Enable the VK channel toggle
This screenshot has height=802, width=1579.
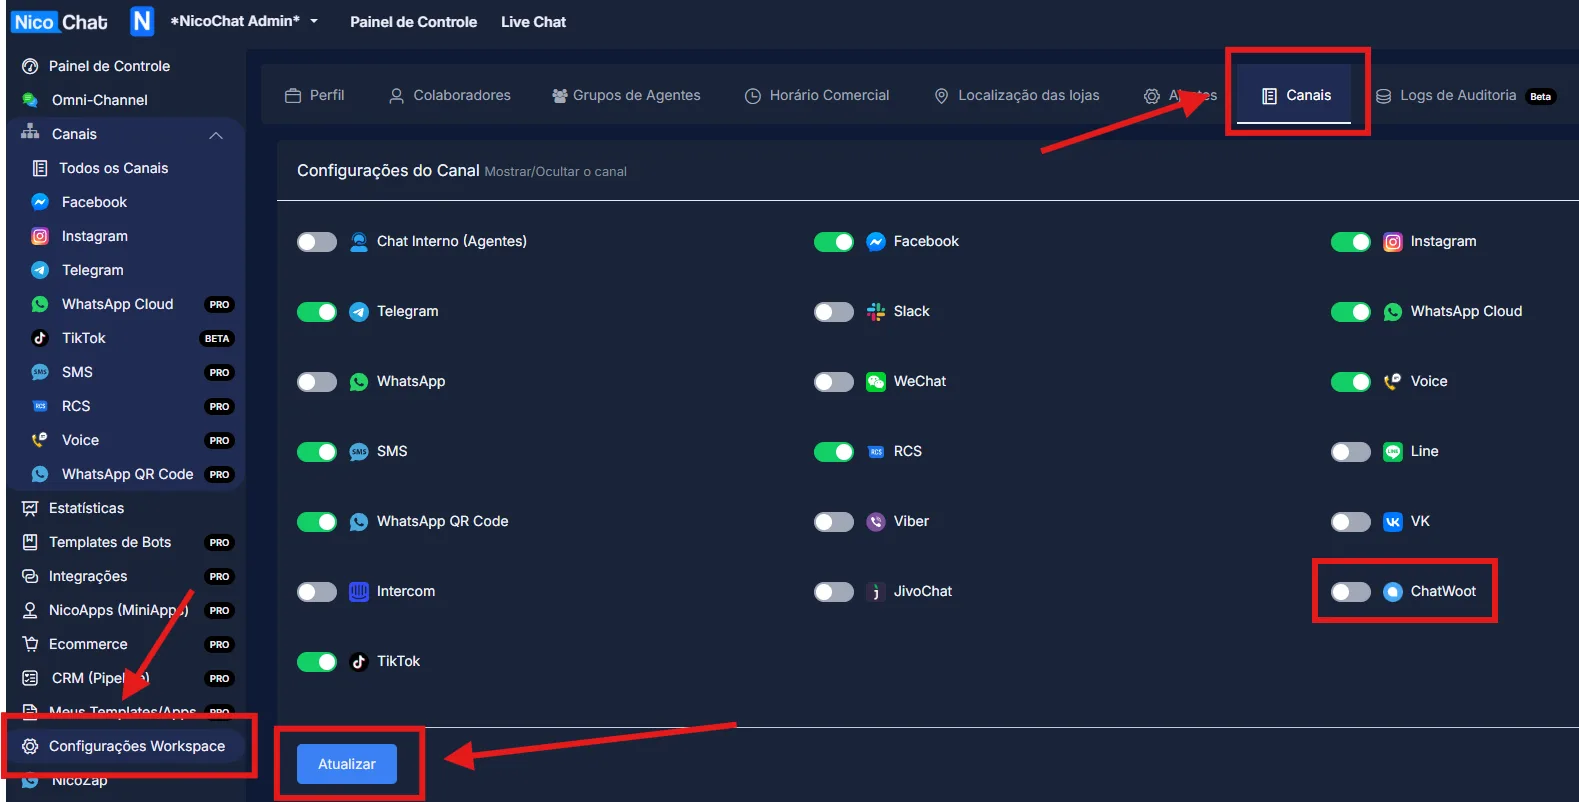[x=1351, y=522]
